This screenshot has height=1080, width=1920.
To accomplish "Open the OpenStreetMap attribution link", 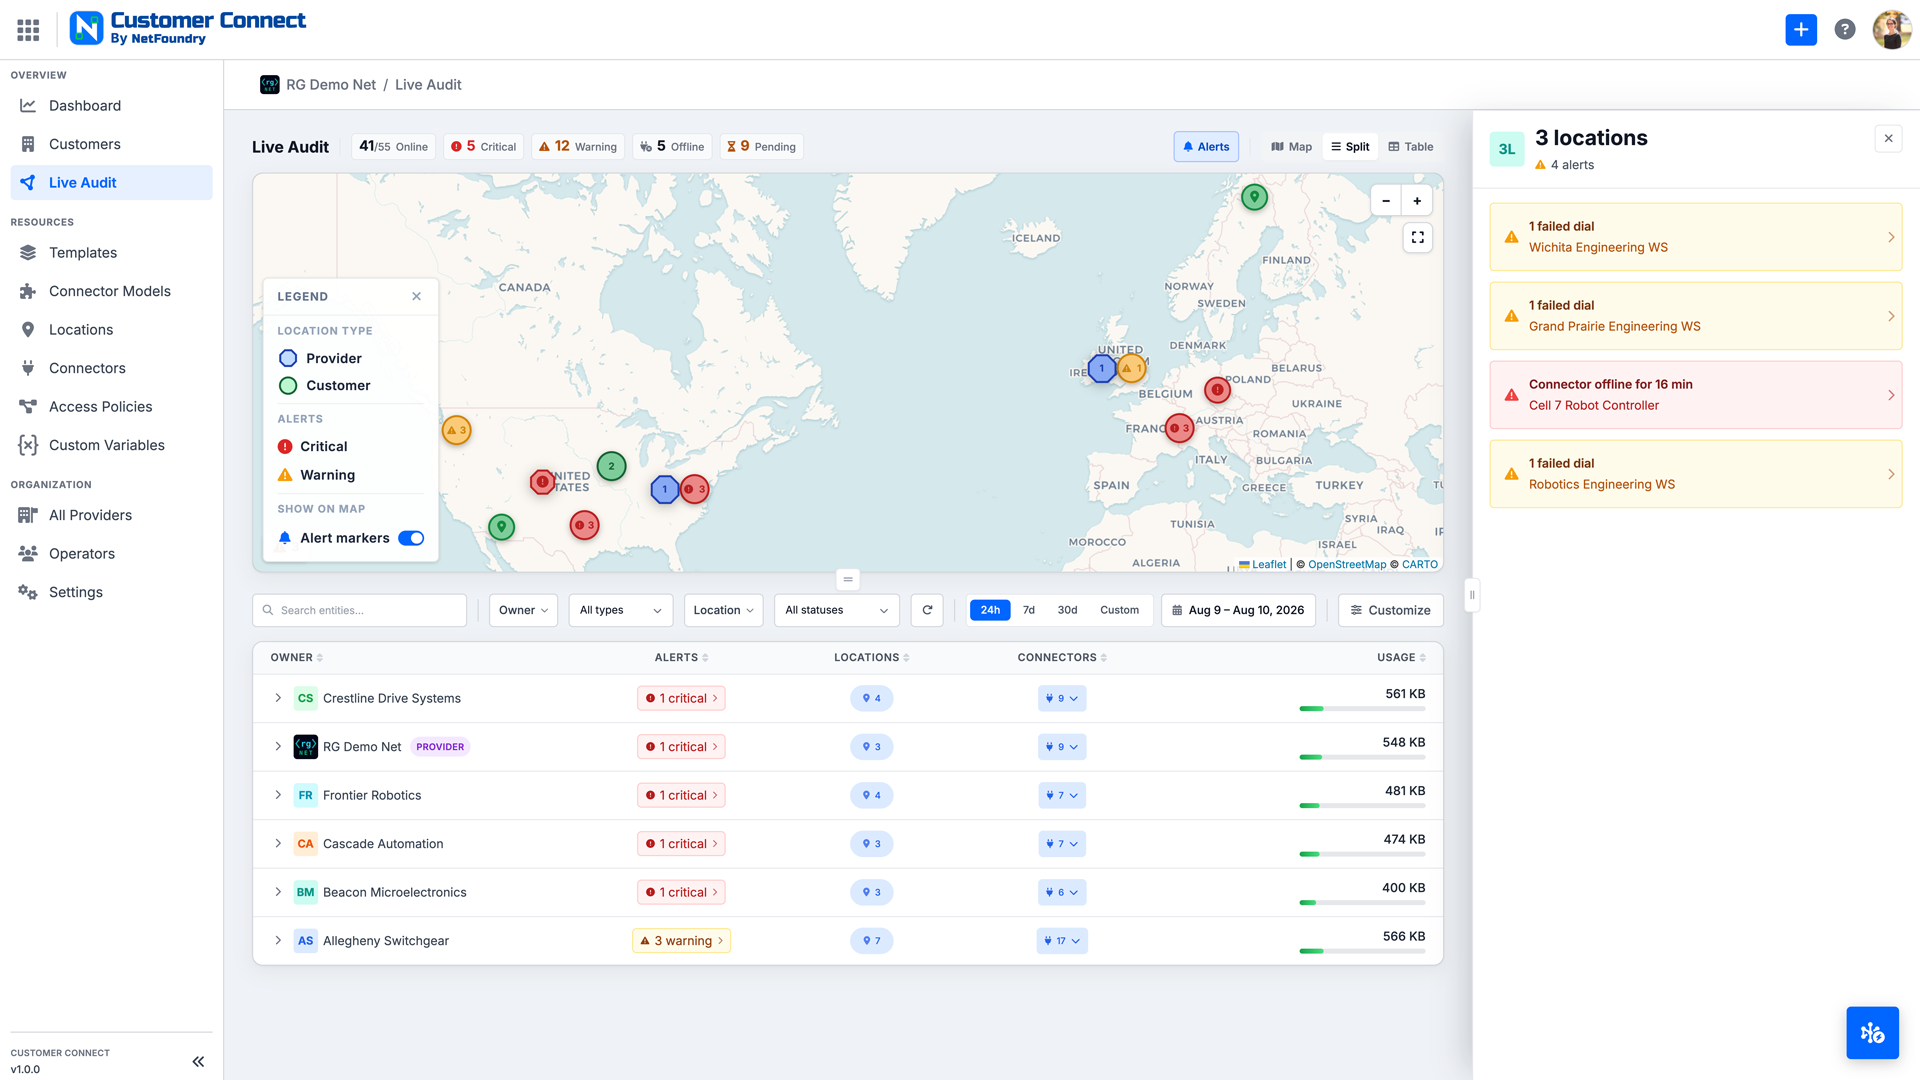I will (1347, 565).
